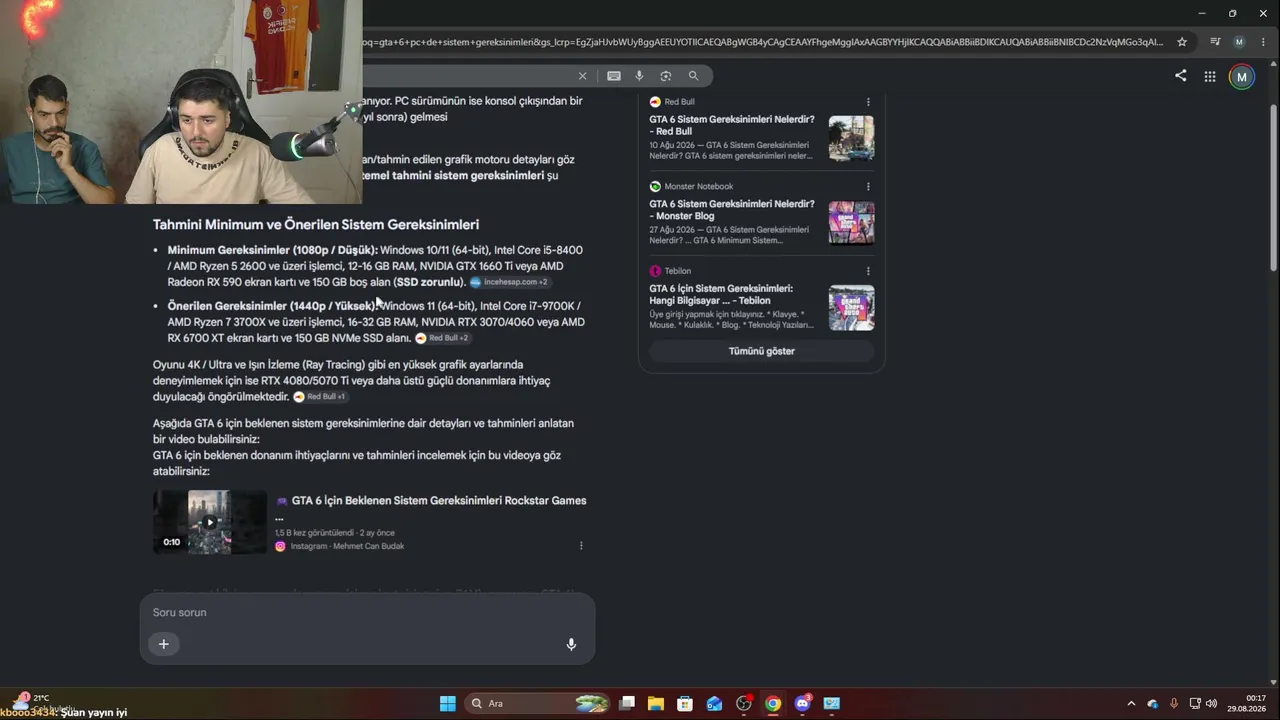Image resolution: width=1280 pixels, height=720 pixels.
Task: Switch to Google Chrome on the taskbar
Action: click(x=773, y=703)
